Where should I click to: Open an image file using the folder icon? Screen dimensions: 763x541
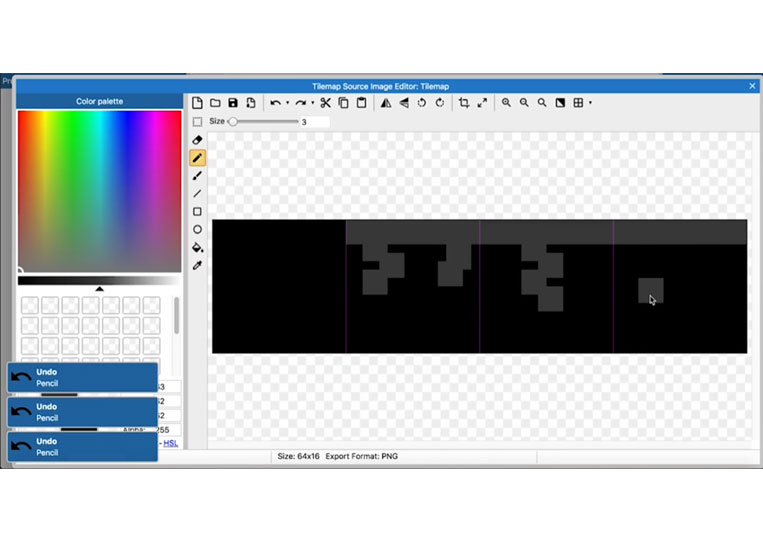coord(215,103)
